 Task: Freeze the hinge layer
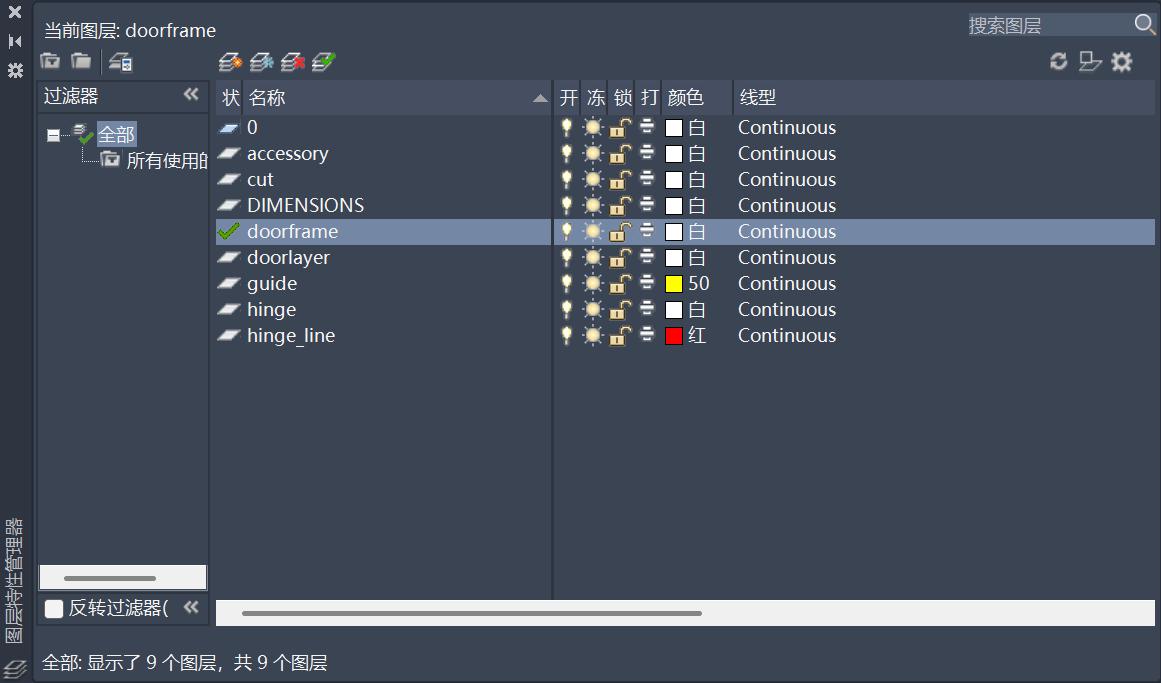pyautogui.click(x=593, y=309)
